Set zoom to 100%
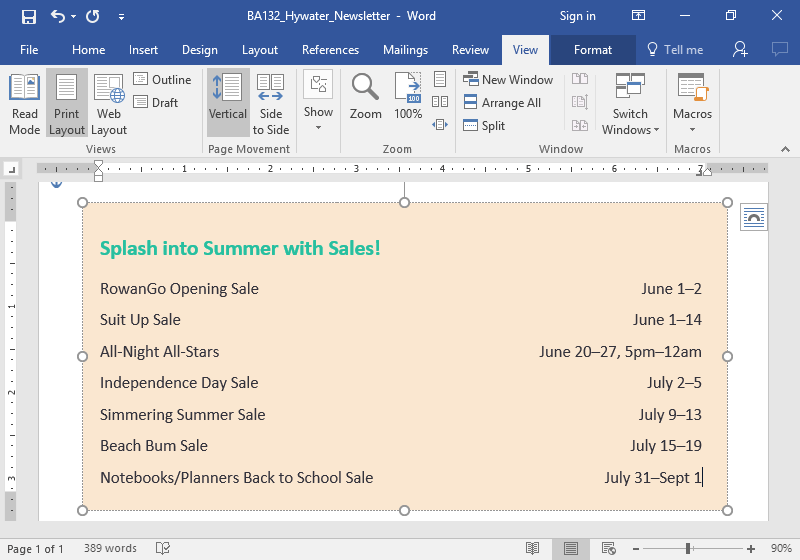800x560 pixels. click(x=408, y=98)
